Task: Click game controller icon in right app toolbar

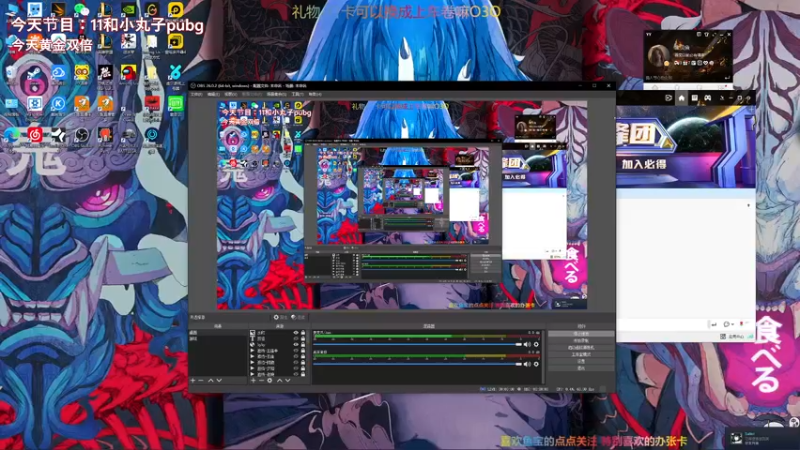Action: coord(708,97)
